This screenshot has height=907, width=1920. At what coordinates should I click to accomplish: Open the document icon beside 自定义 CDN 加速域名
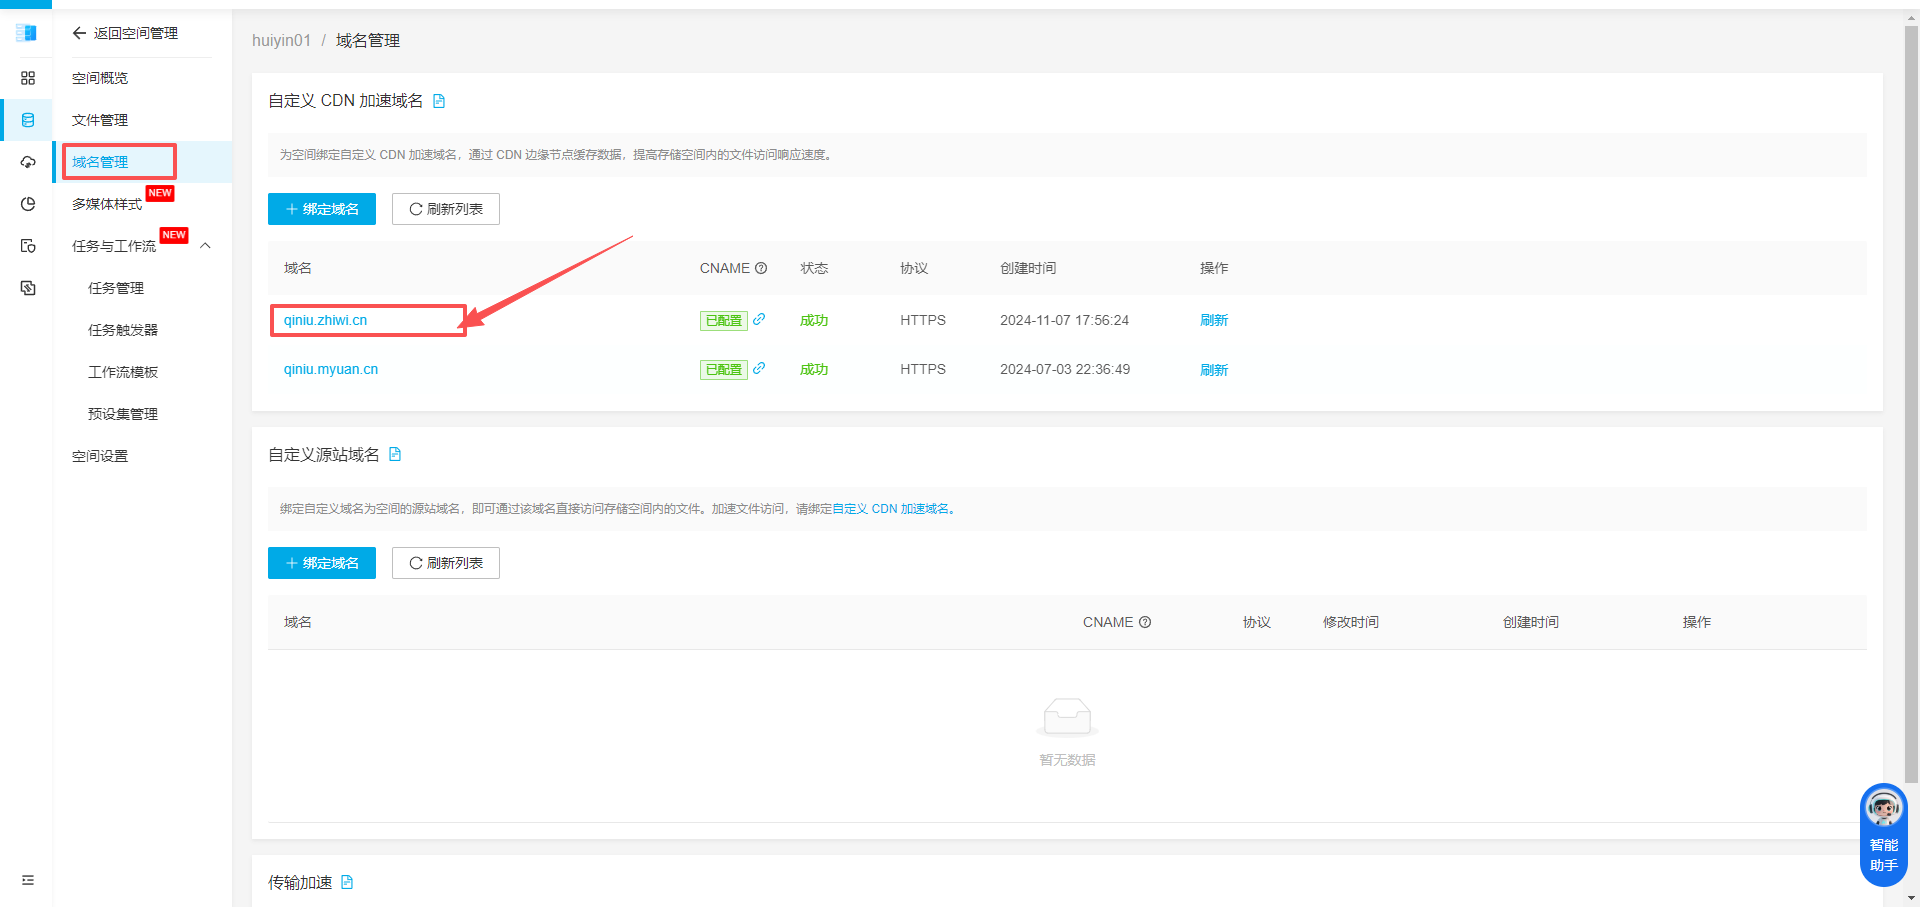[439, 101]
